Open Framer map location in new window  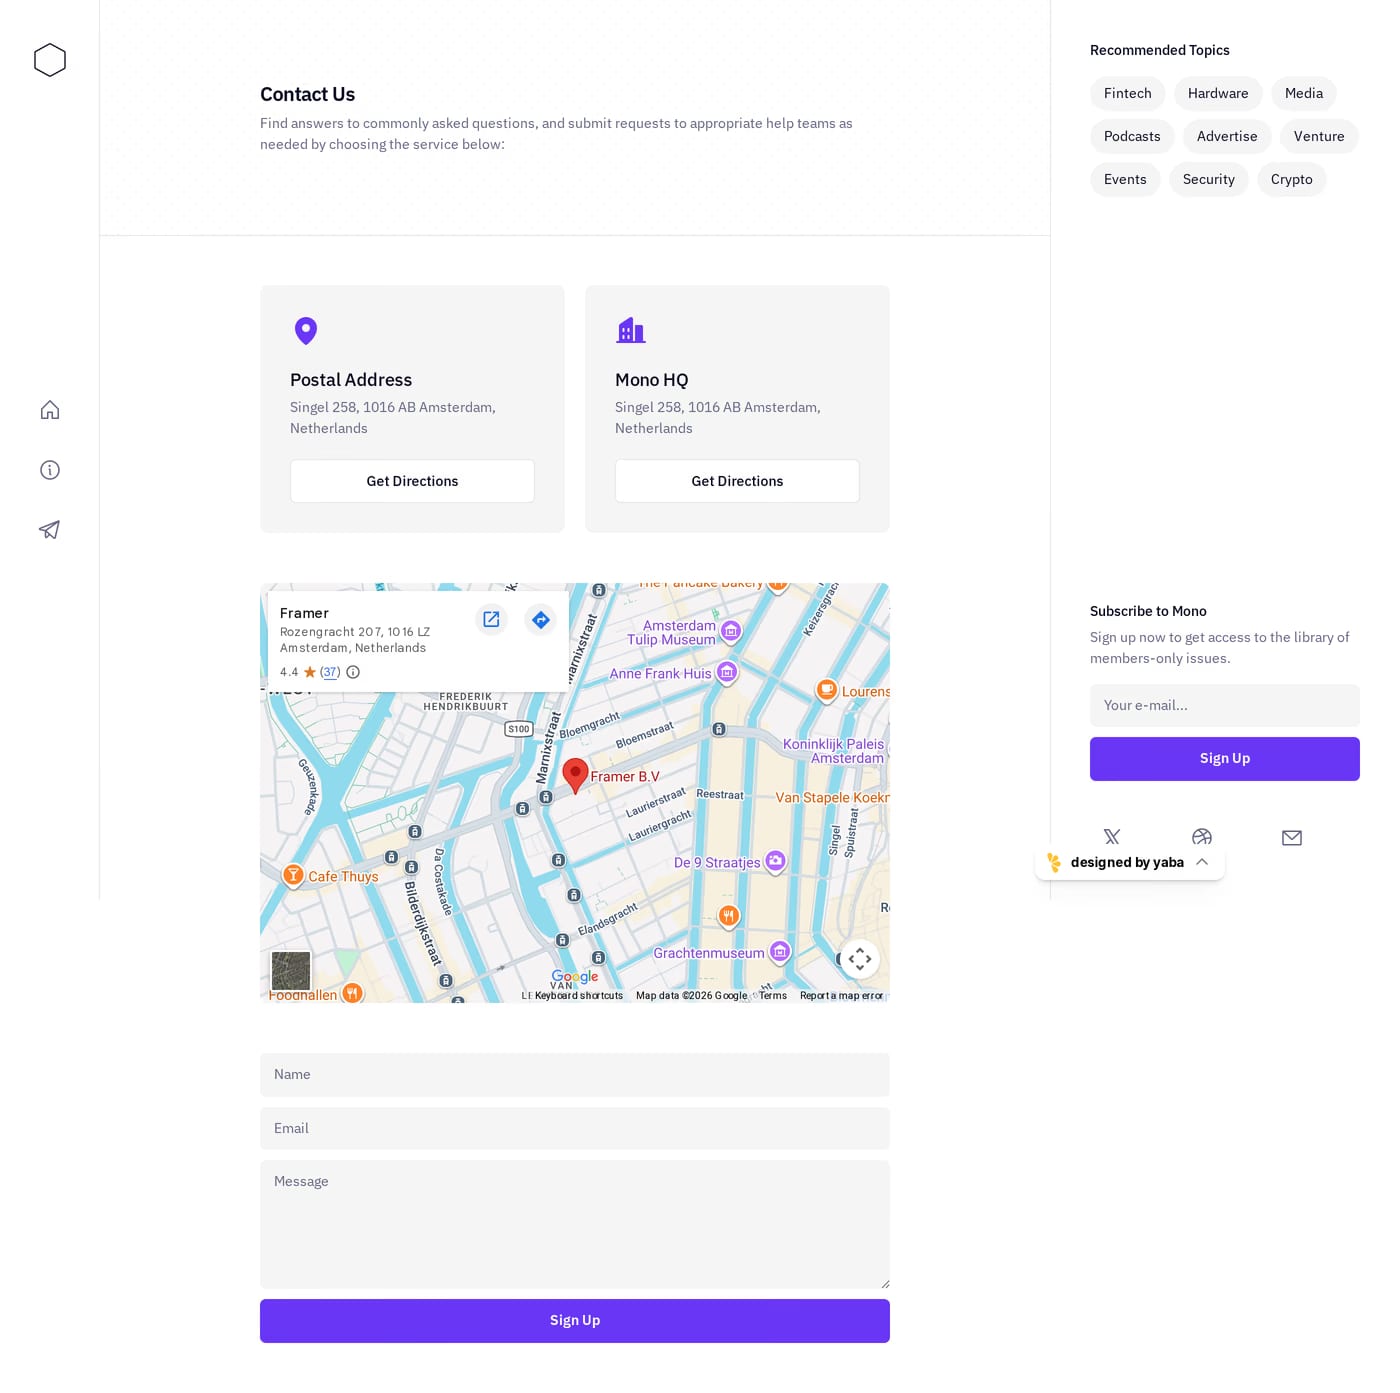coord(491,619)
